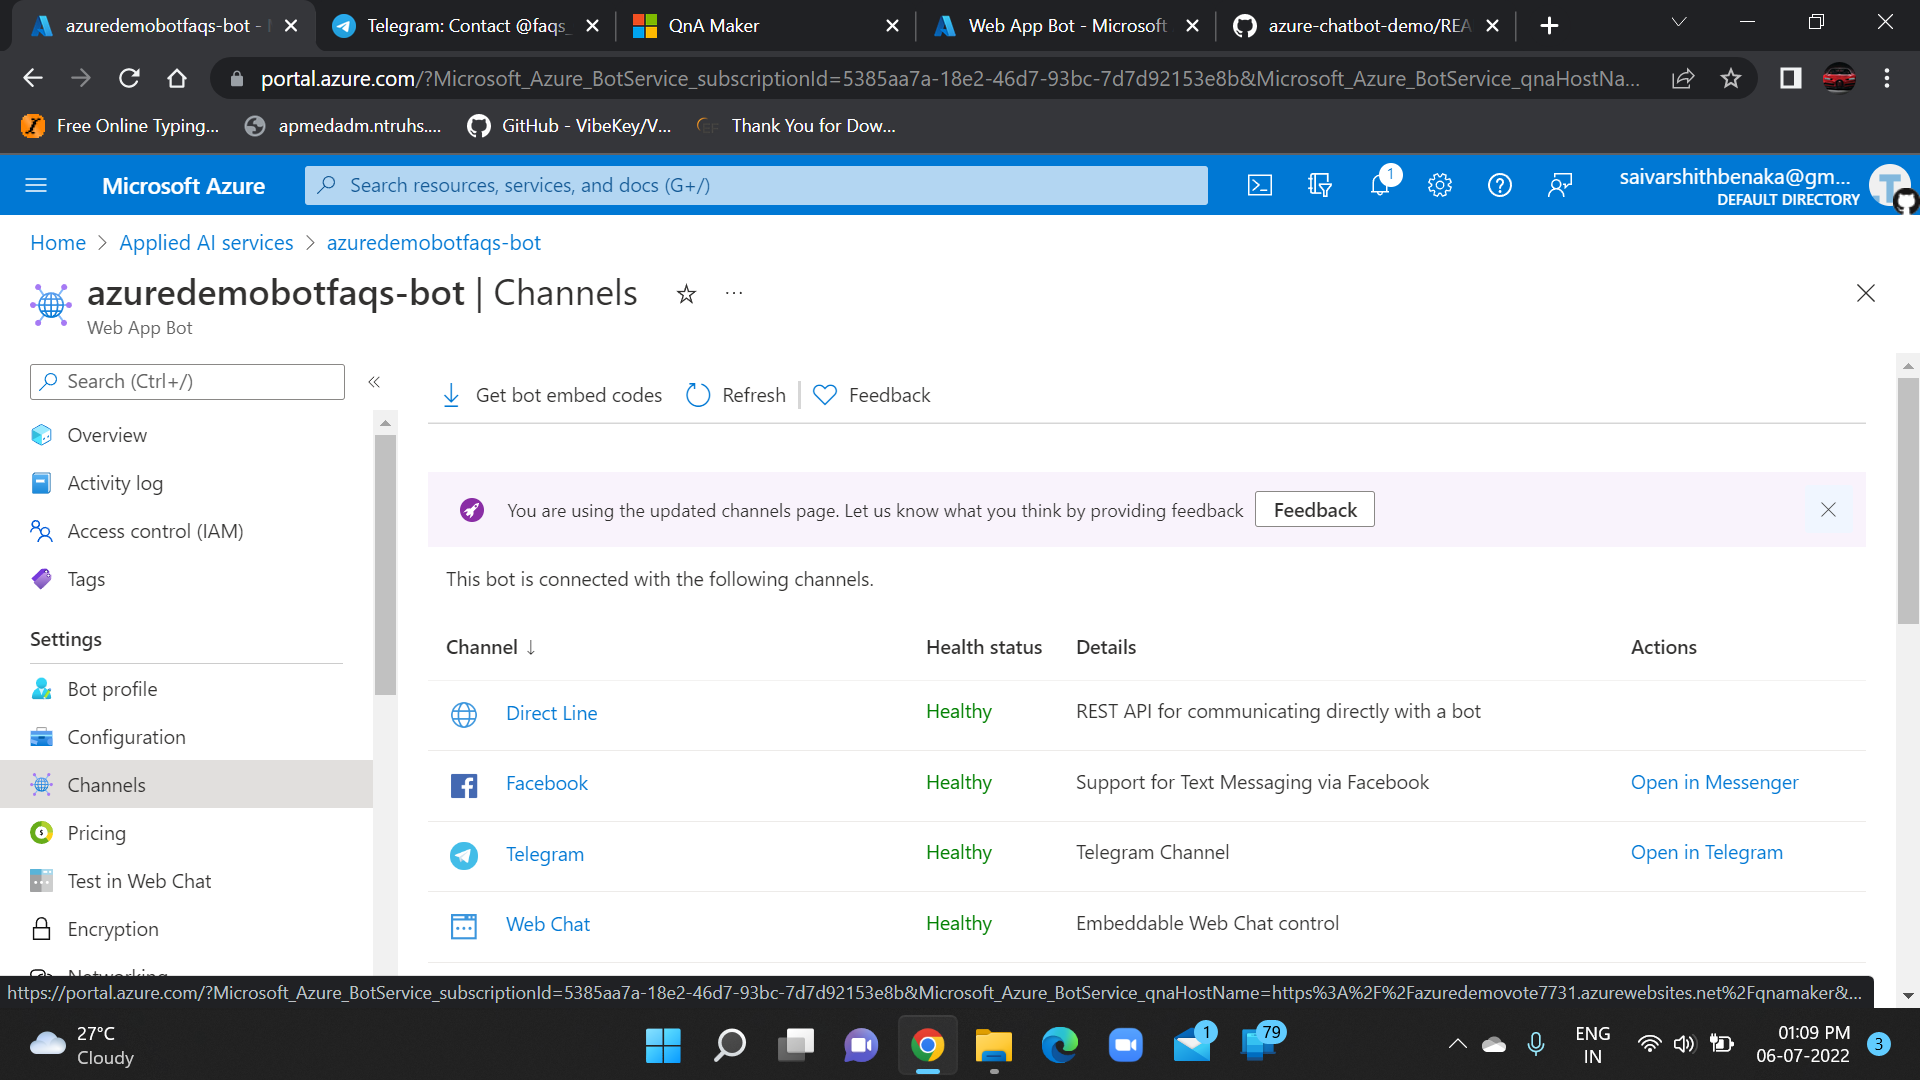Select the Telegram channel icon
1920x1080 pixels.
point(464,856)
